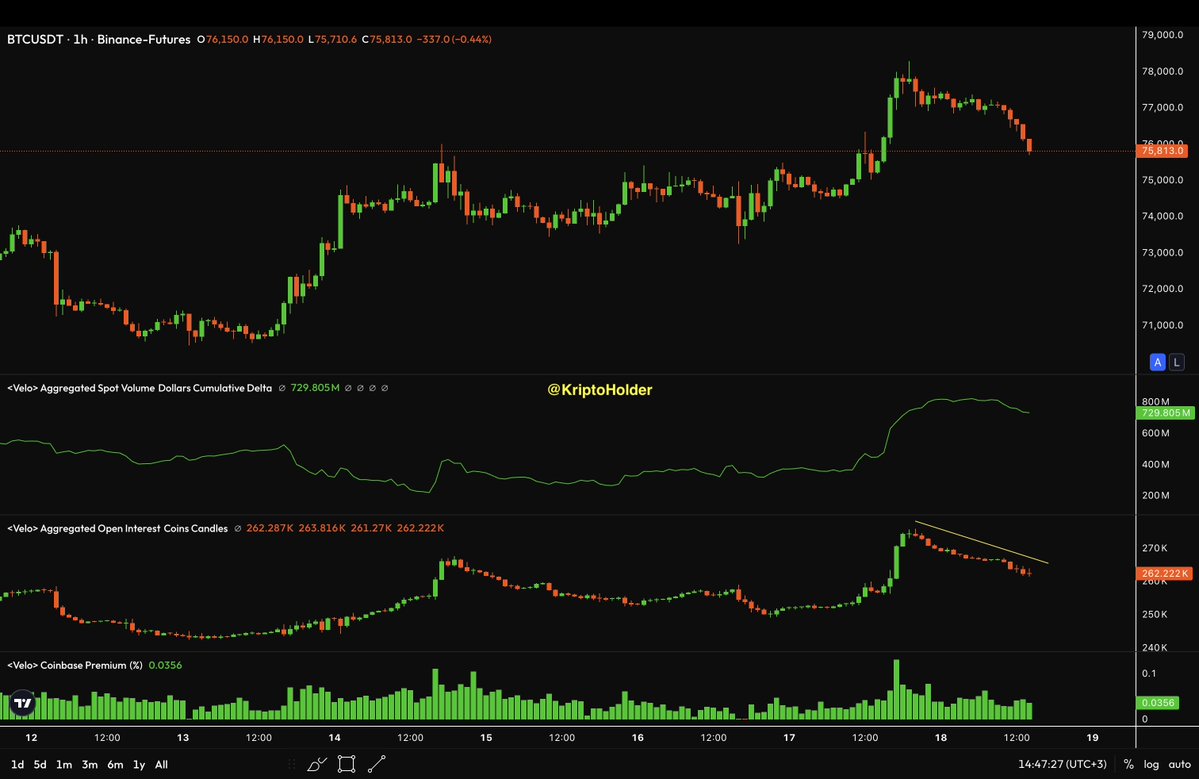
Task: Click the 79,000.0 price axis label
Action: [1162, 34]
